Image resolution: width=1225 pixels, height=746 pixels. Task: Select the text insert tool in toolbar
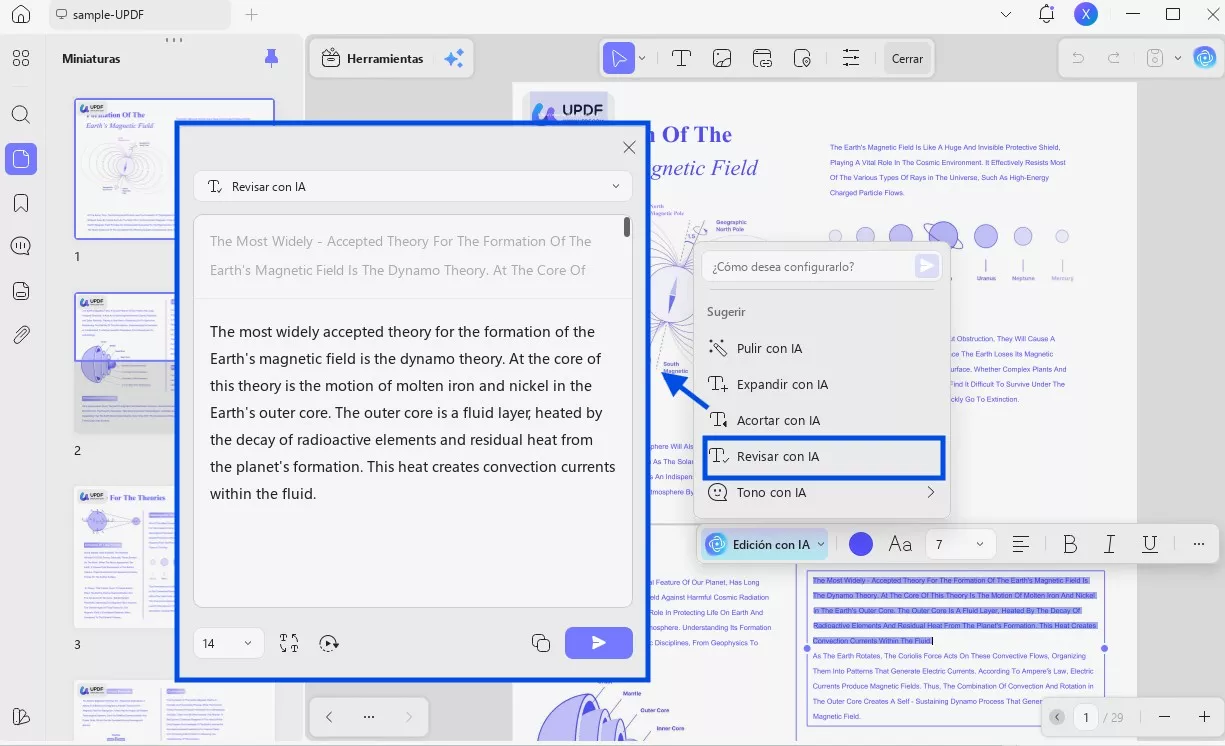(x=682, y=58)
